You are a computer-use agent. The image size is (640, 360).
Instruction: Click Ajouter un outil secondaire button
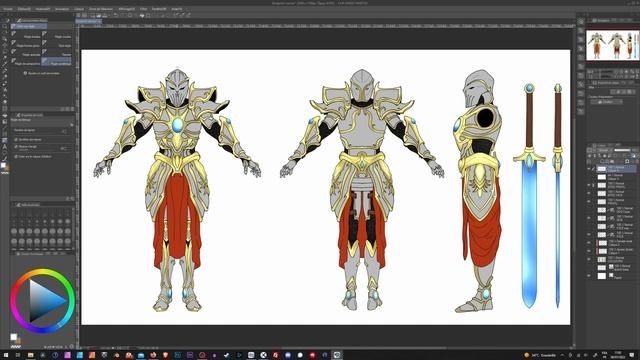42,73
